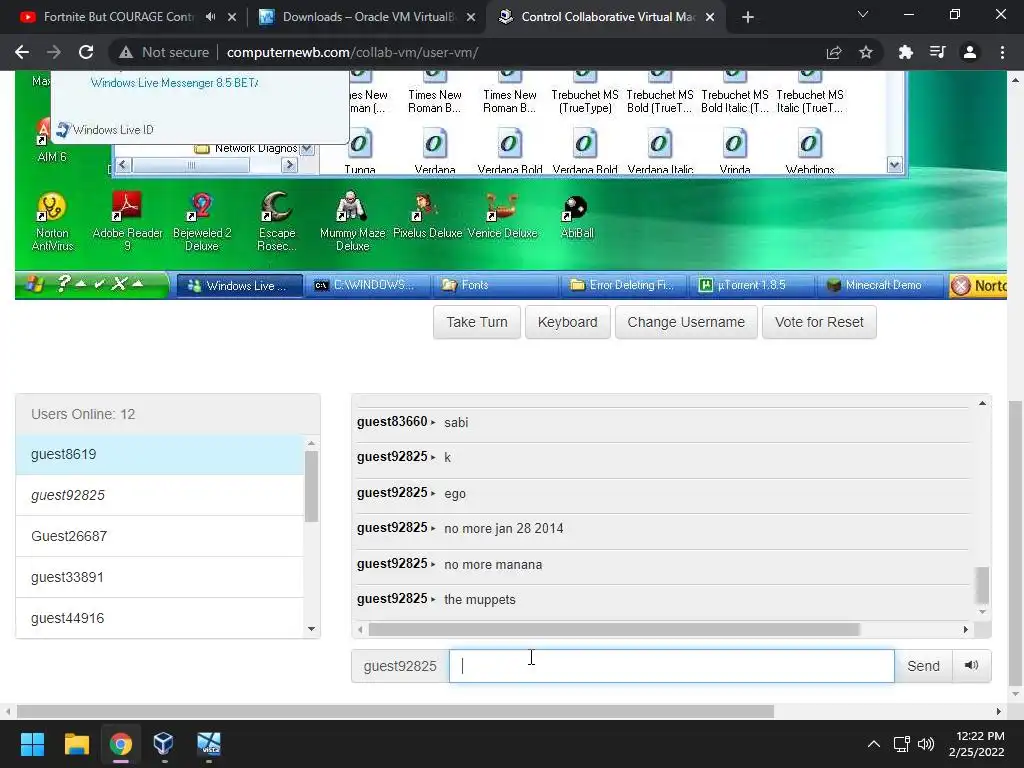The width and height of the screenshot is (1024, 768).
Task: Share this page icon in address bar
Action: click(833, 52)
